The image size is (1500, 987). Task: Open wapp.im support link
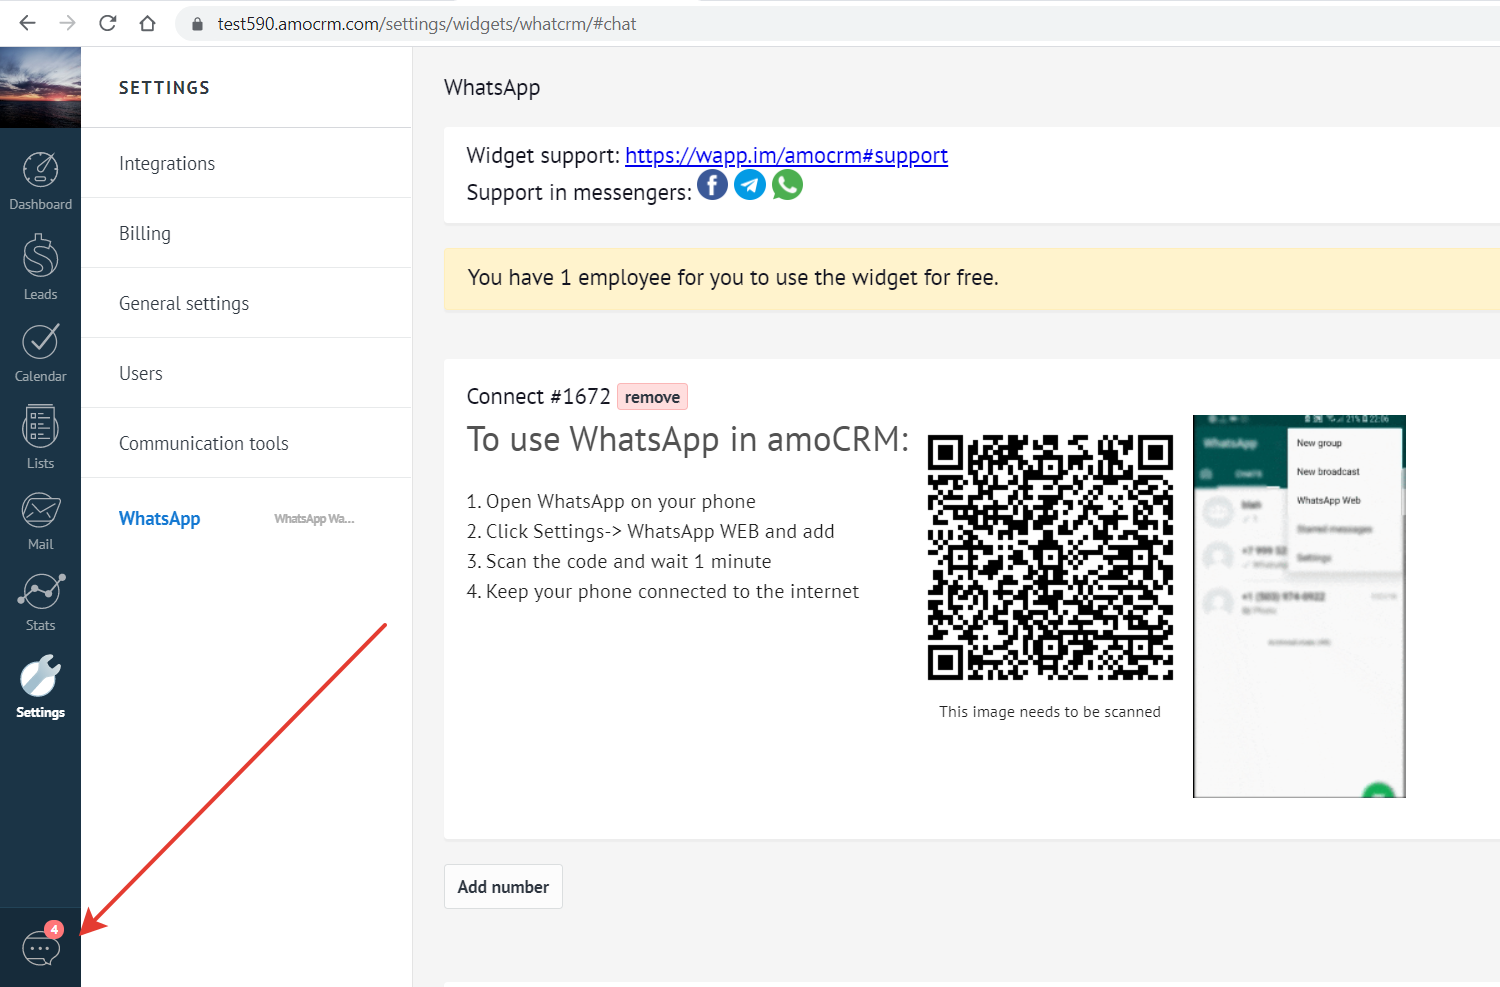coord(786,156)
